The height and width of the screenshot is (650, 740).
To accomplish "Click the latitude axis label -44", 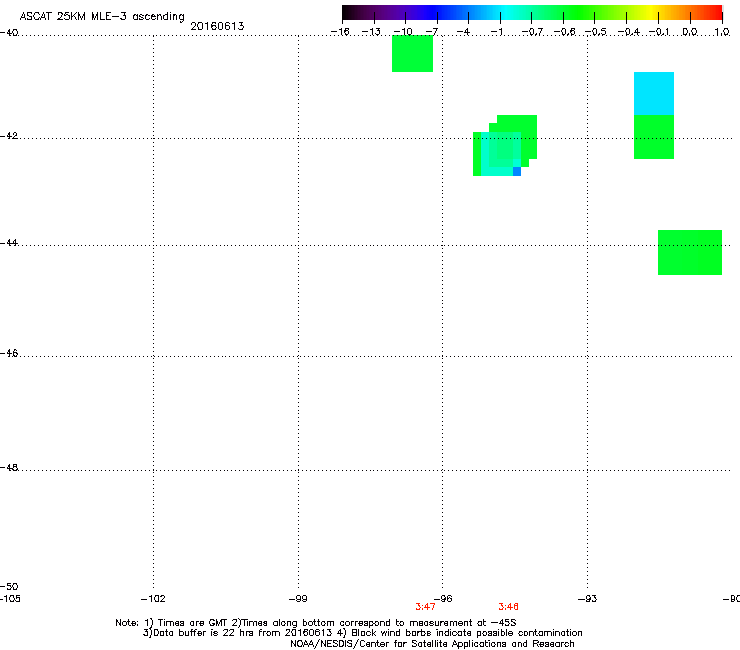I will pyautogui.click(x=9, y=243).
